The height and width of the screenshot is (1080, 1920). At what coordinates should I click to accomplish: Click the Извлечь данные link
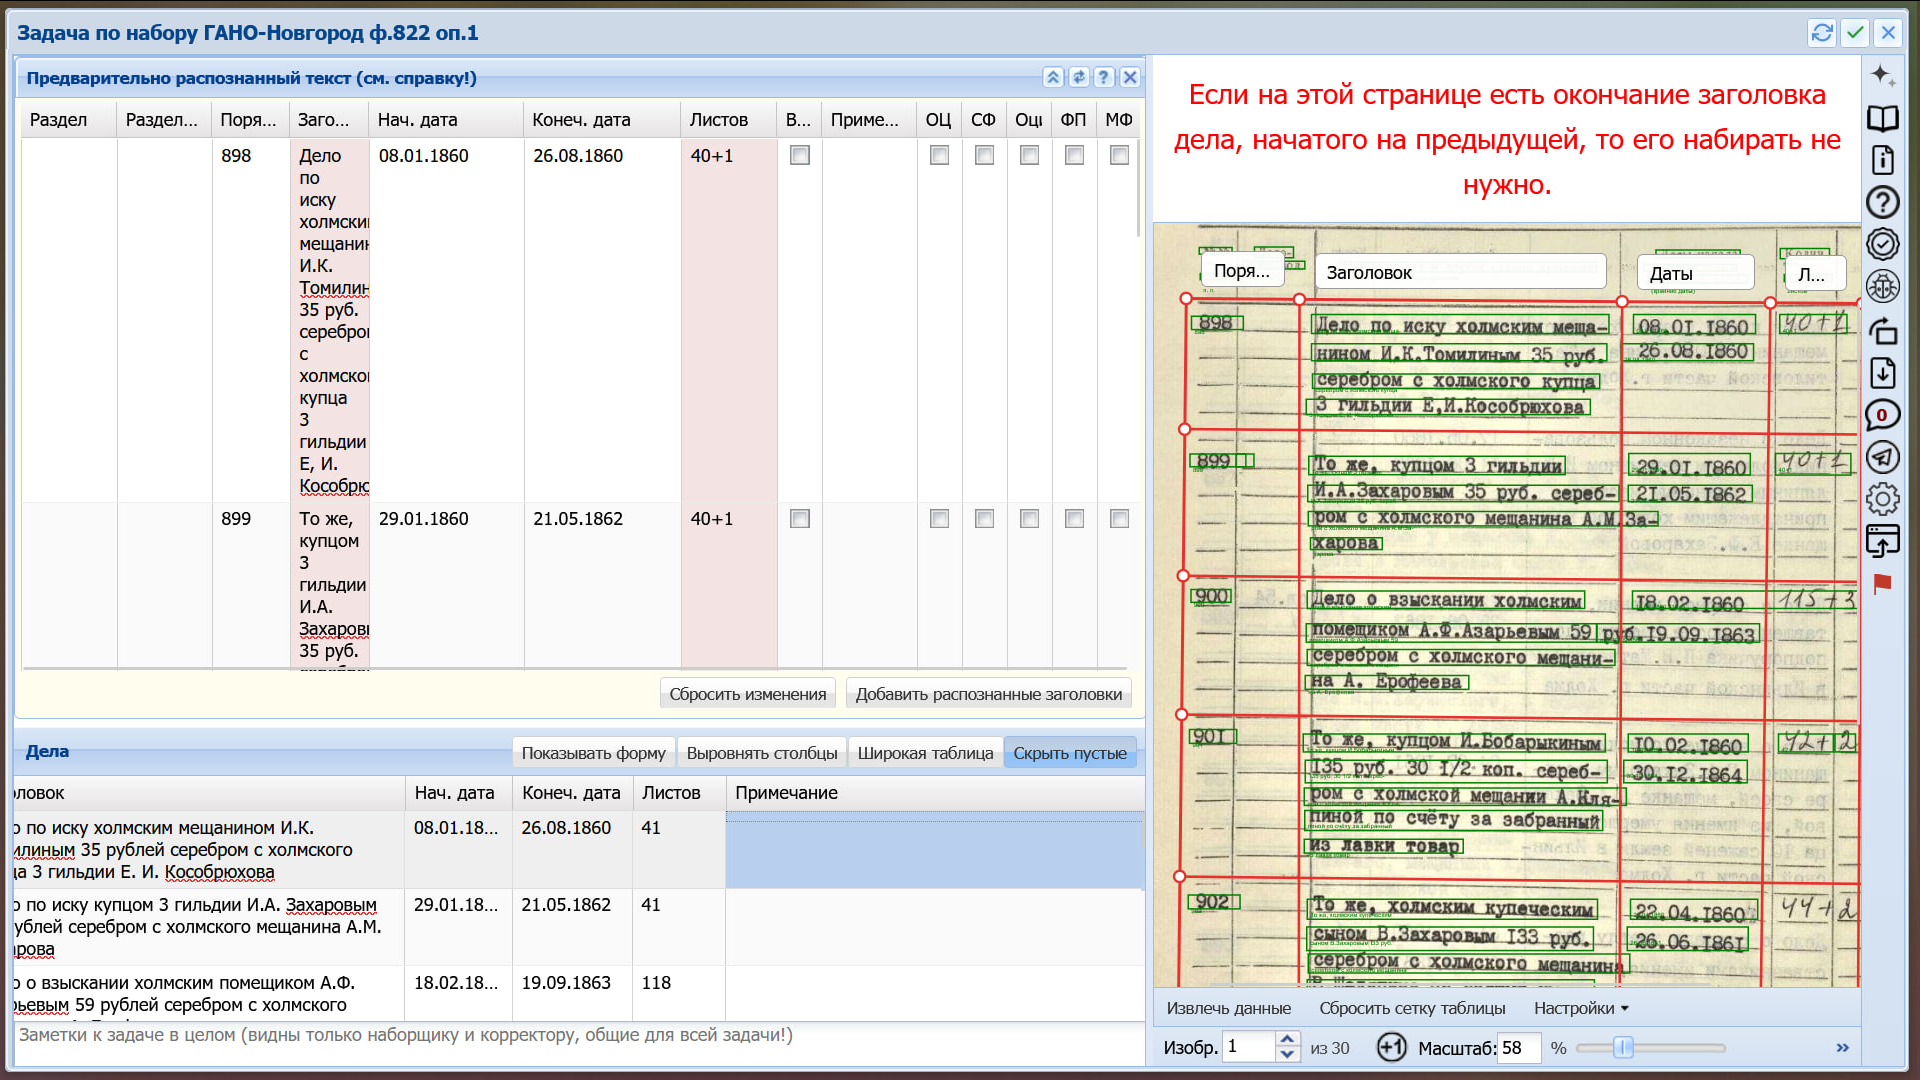(1228, 1008)
